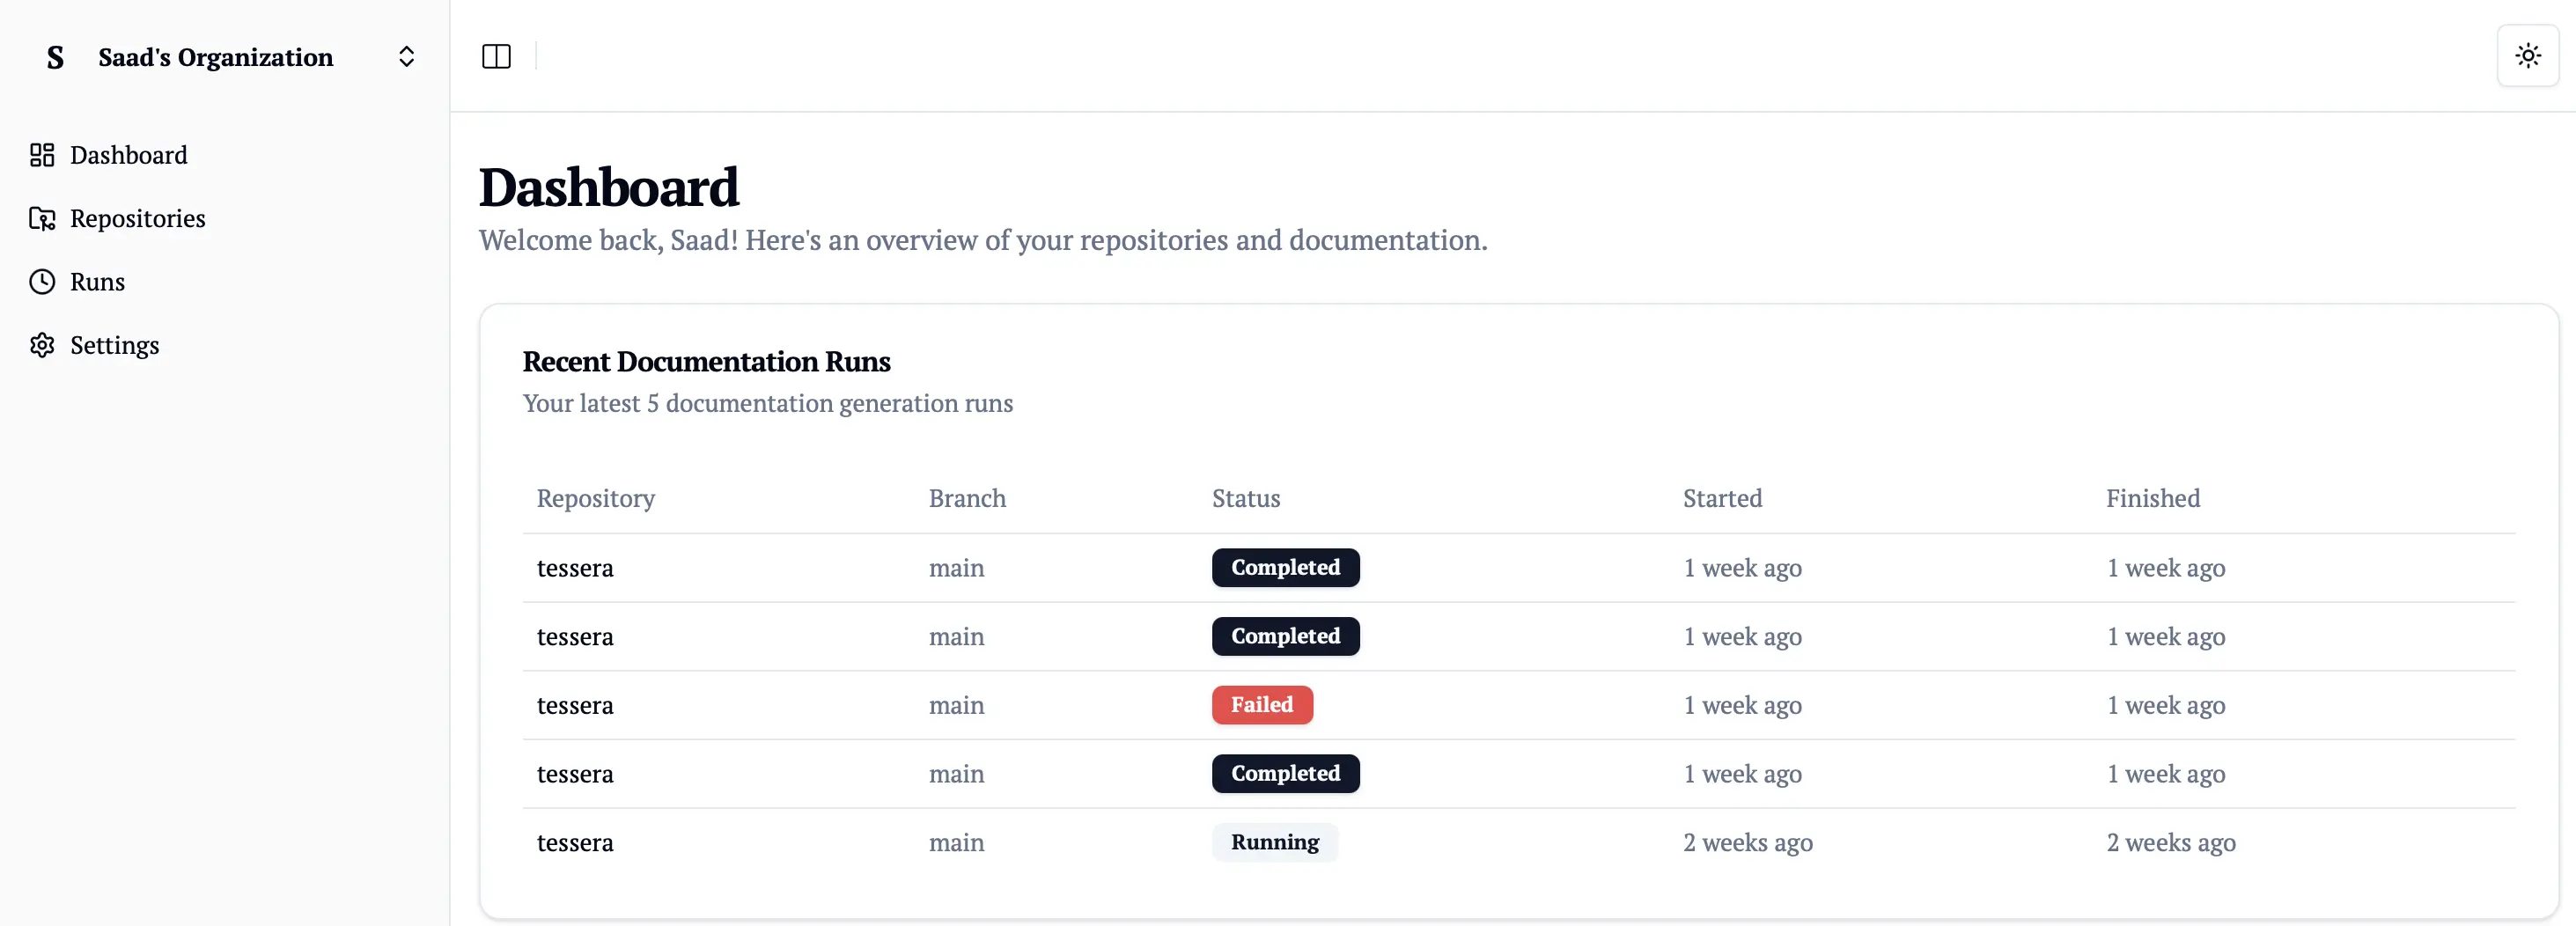
Task: Open the first tessera repository row
Action: (575, 568)
